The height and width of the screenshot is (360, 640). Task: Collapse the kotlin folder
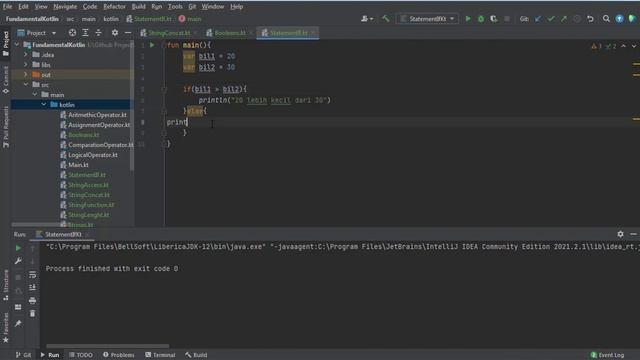point(44,104)
